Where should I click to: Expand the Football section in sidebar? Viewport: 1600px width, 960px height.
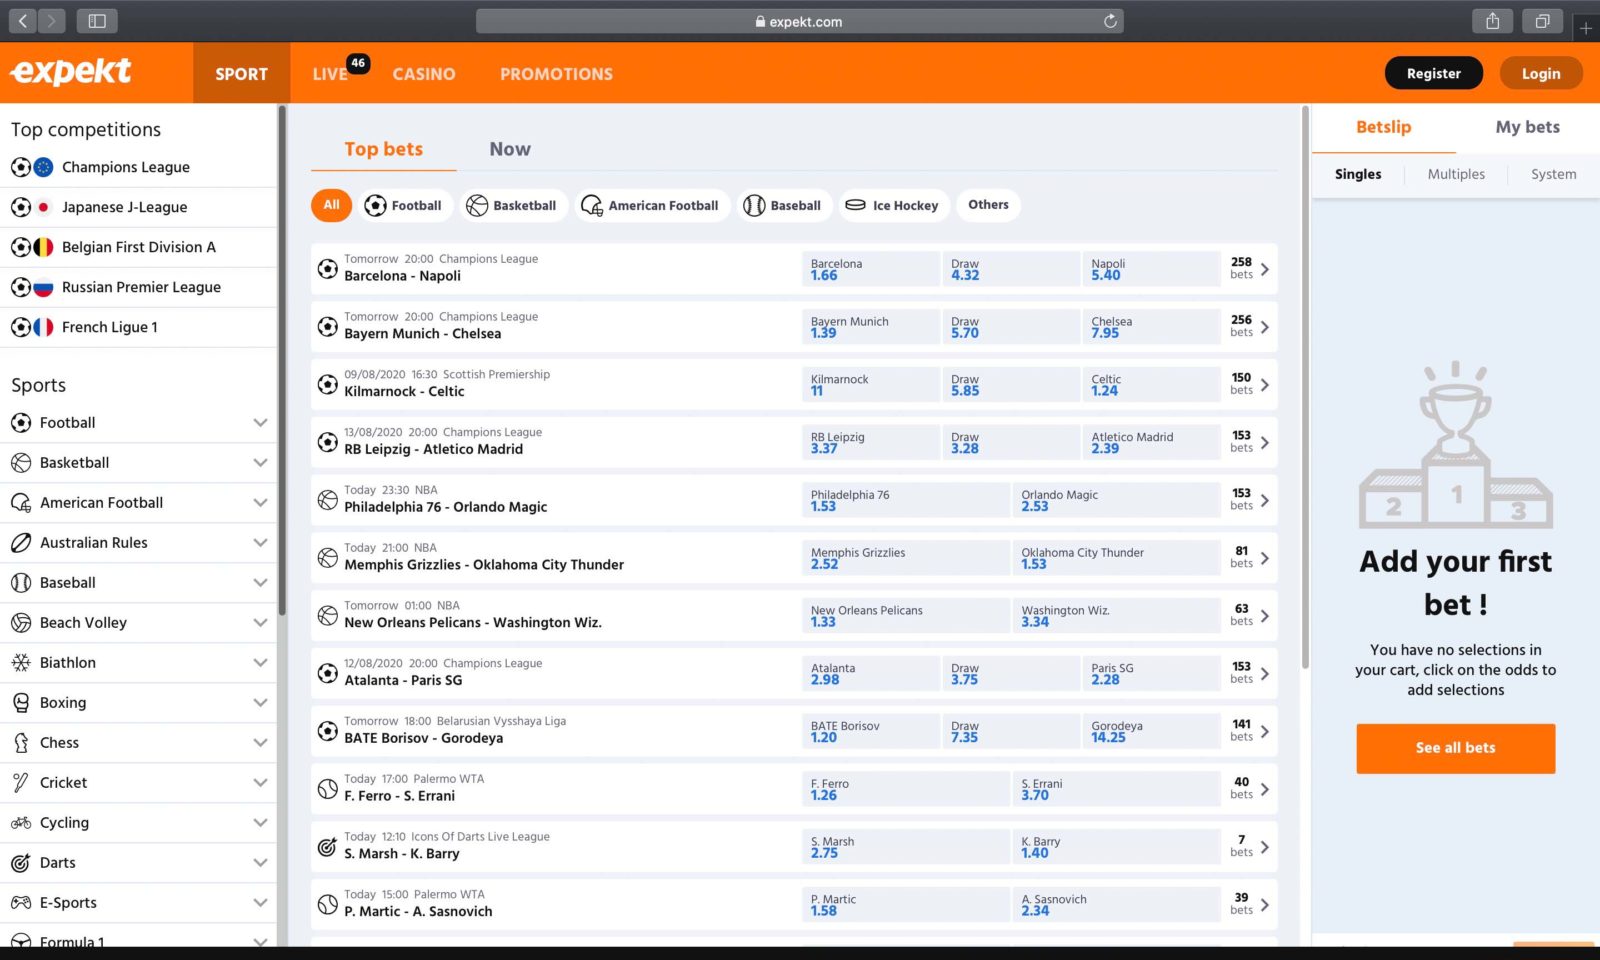[x=261, y=422]
